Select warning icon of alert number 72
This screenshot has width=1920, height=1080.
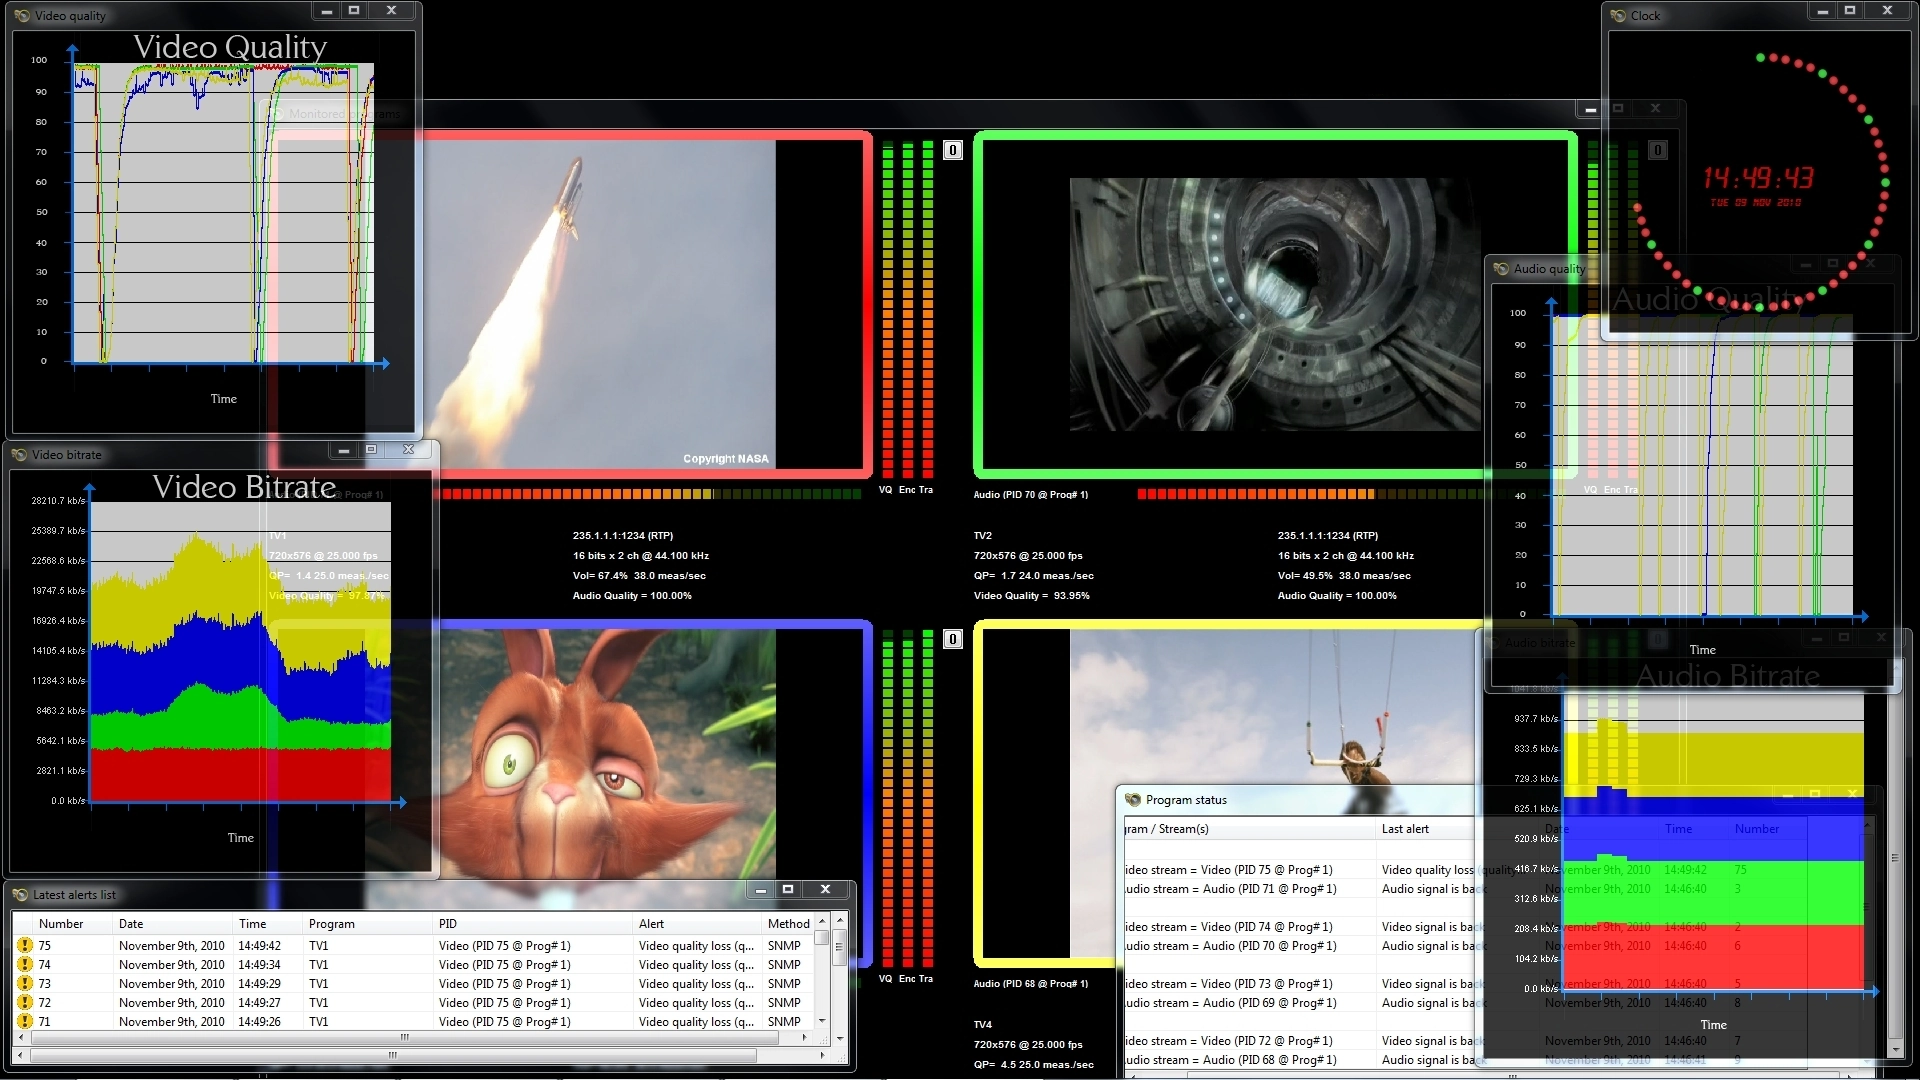click(x=25, y=1002)
